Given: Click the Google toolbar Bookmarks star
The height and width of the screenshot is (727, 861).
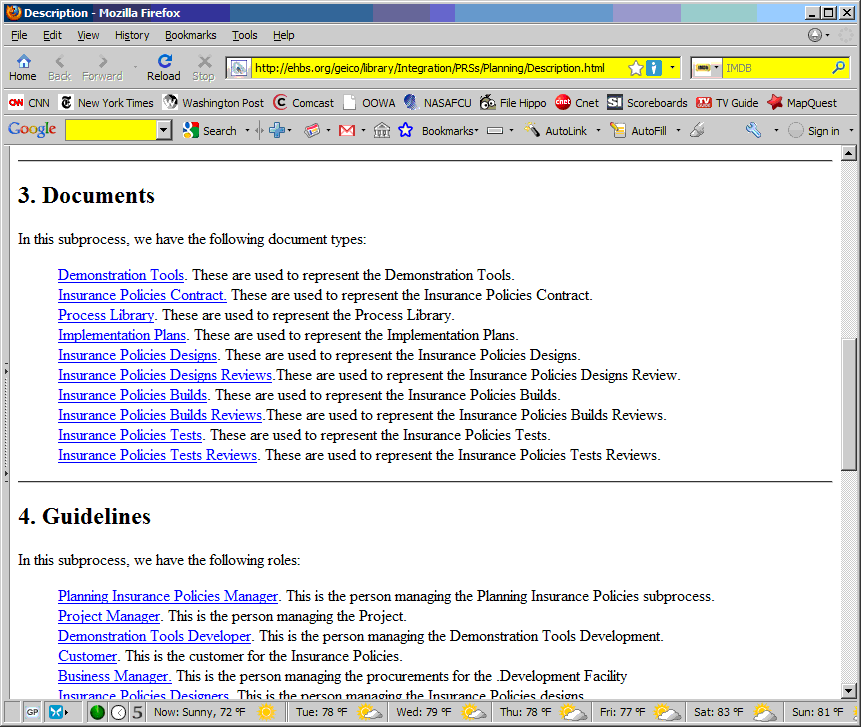Looking at the screenshot, I should pos(405,131).
